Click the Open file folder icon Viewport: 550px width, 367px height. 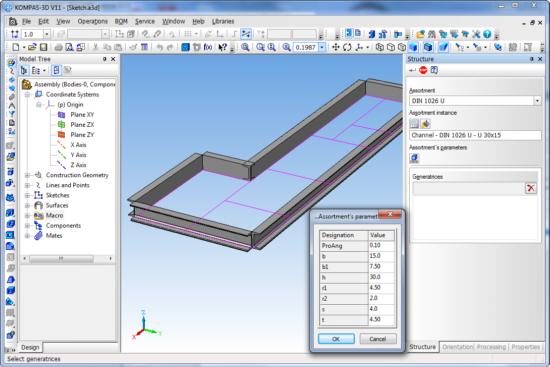pos(32,47)
